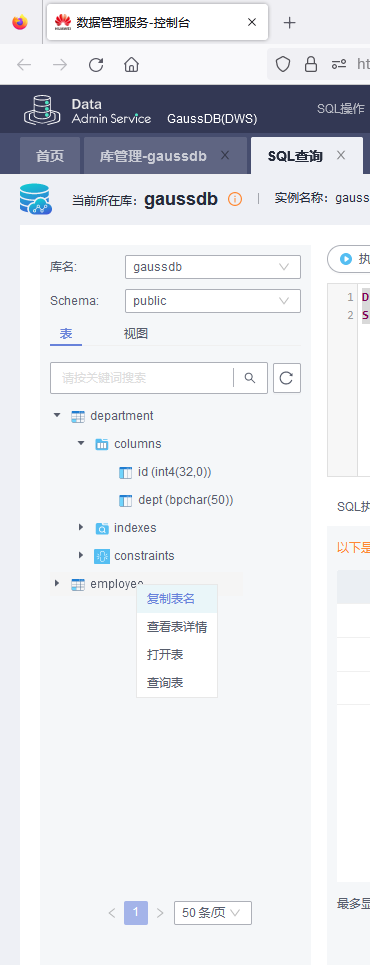Close the SQL查询 tab
The image size is (370, 965).
[x=341, y=155]
